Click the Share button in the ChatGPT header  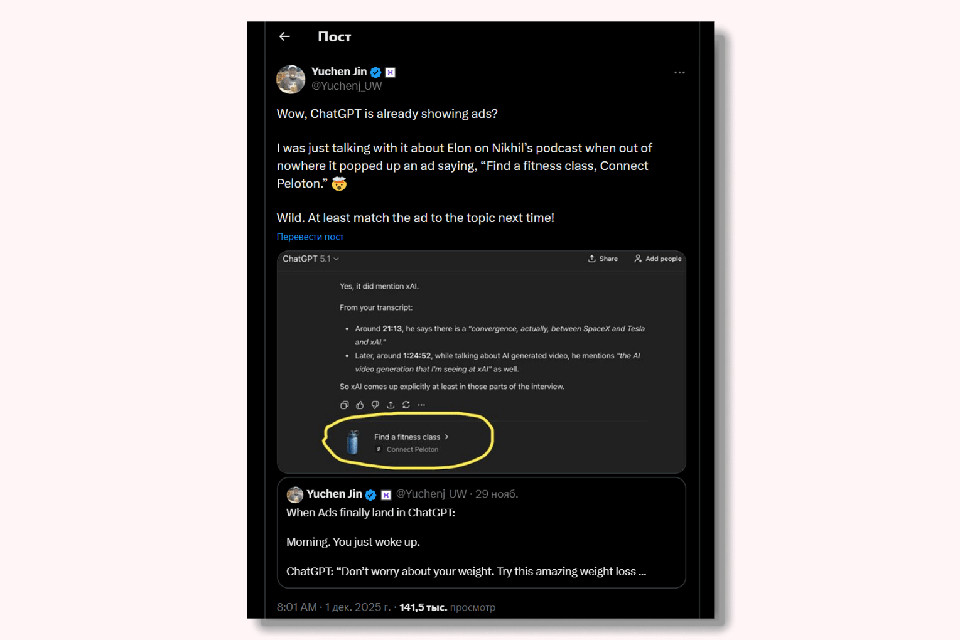[x=603, y=259]
